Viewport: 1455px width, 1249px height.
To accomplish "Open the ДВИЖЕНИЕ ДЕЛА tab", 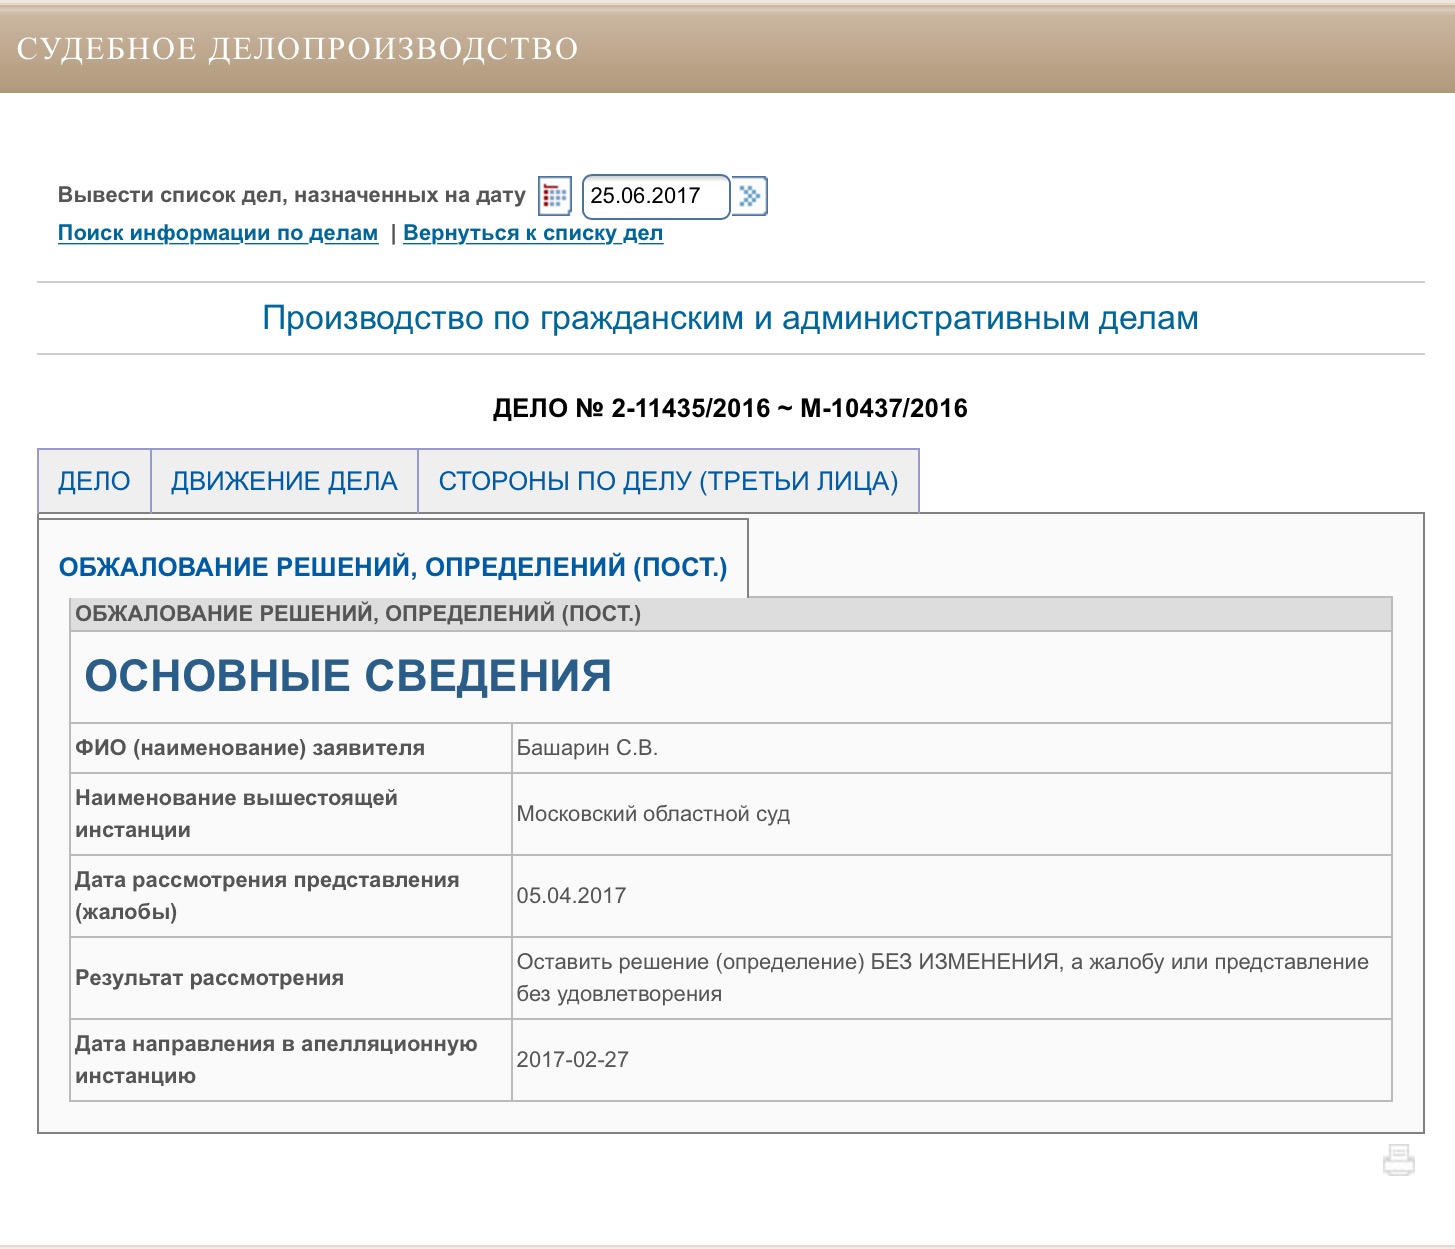I will point(284,481).
